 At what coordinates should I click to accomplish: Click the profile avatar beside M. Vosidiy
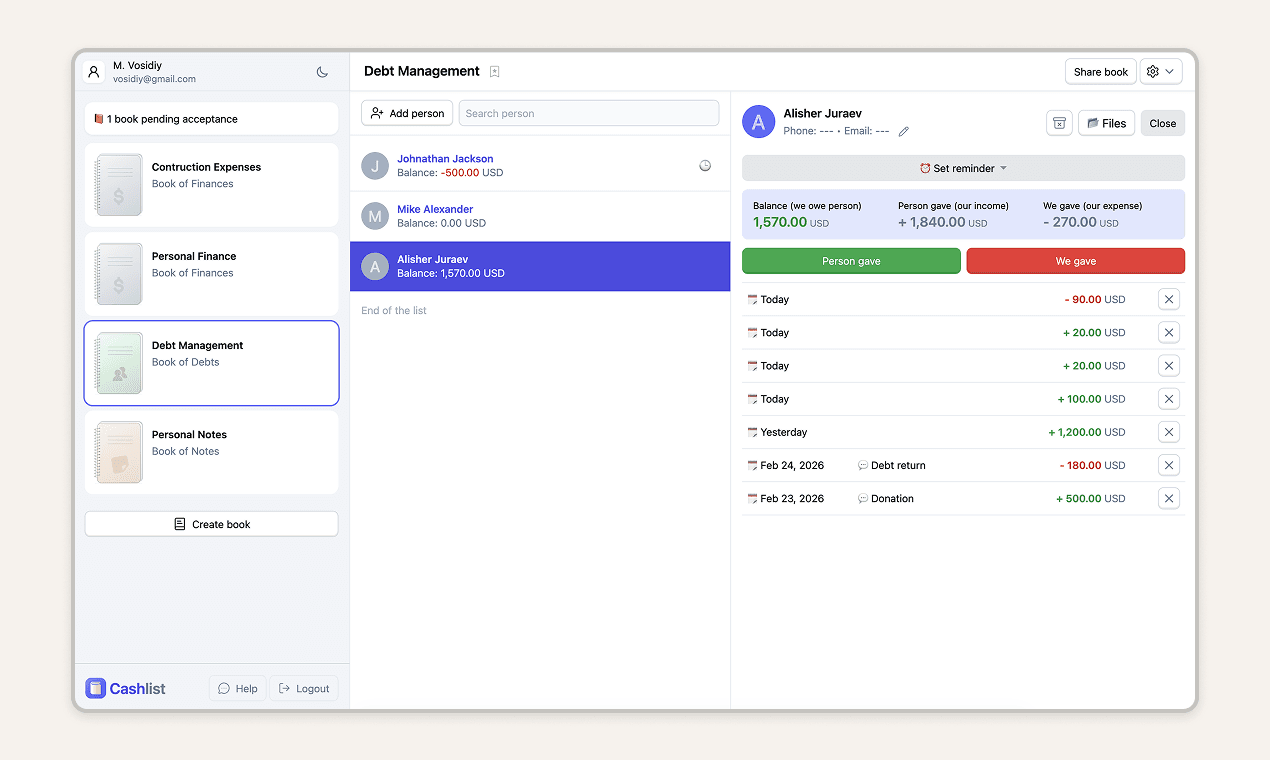pos(93,71)
